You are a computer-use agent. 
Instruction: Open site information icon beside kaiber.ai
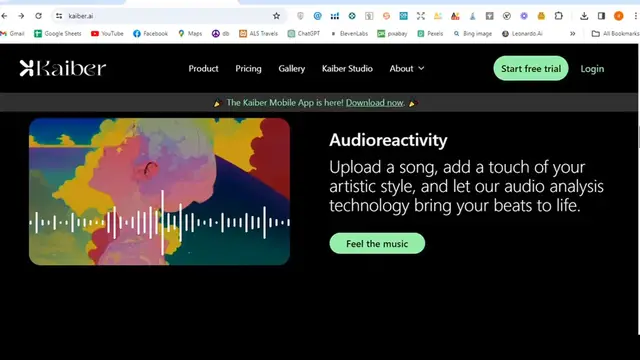coord(59,16)
